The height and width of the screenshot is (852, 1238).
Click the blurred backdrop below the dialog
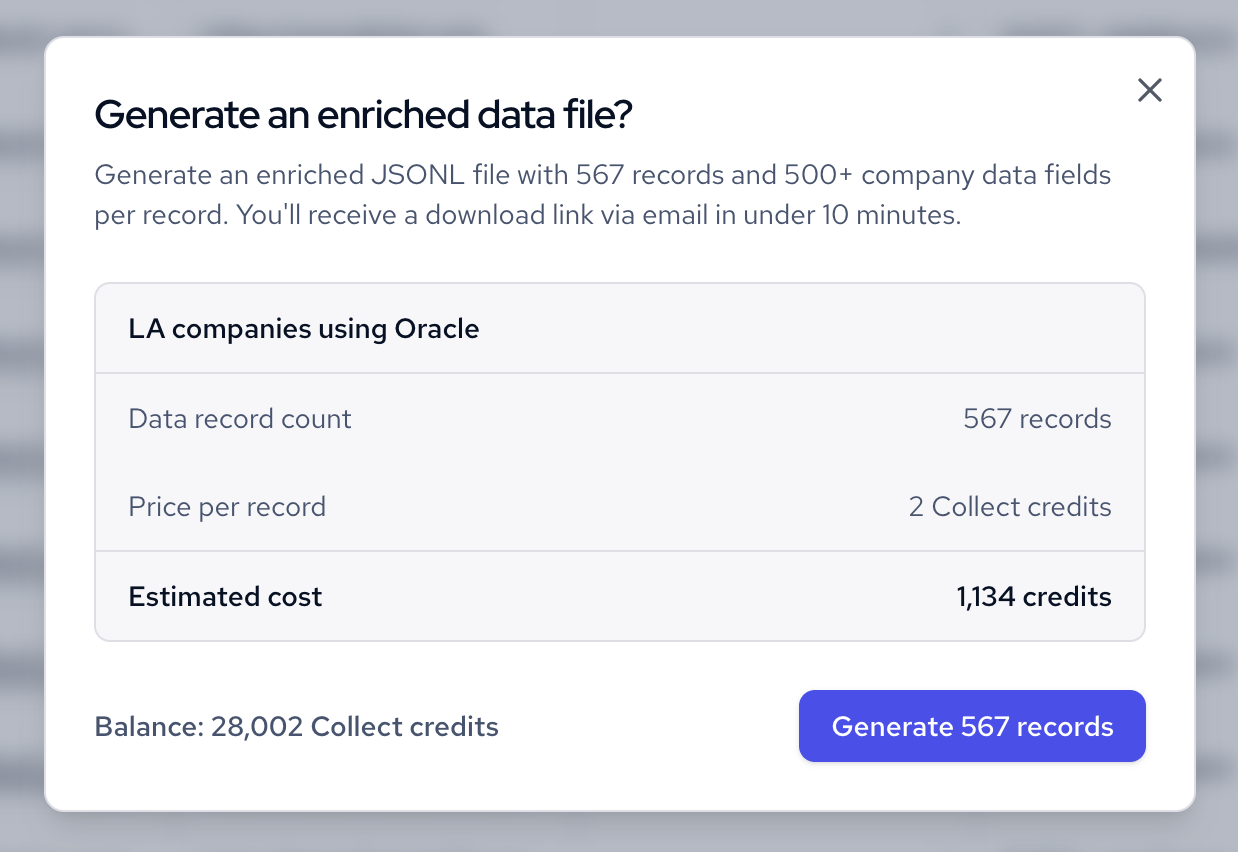pyautogui.click(x=619, y=832)
